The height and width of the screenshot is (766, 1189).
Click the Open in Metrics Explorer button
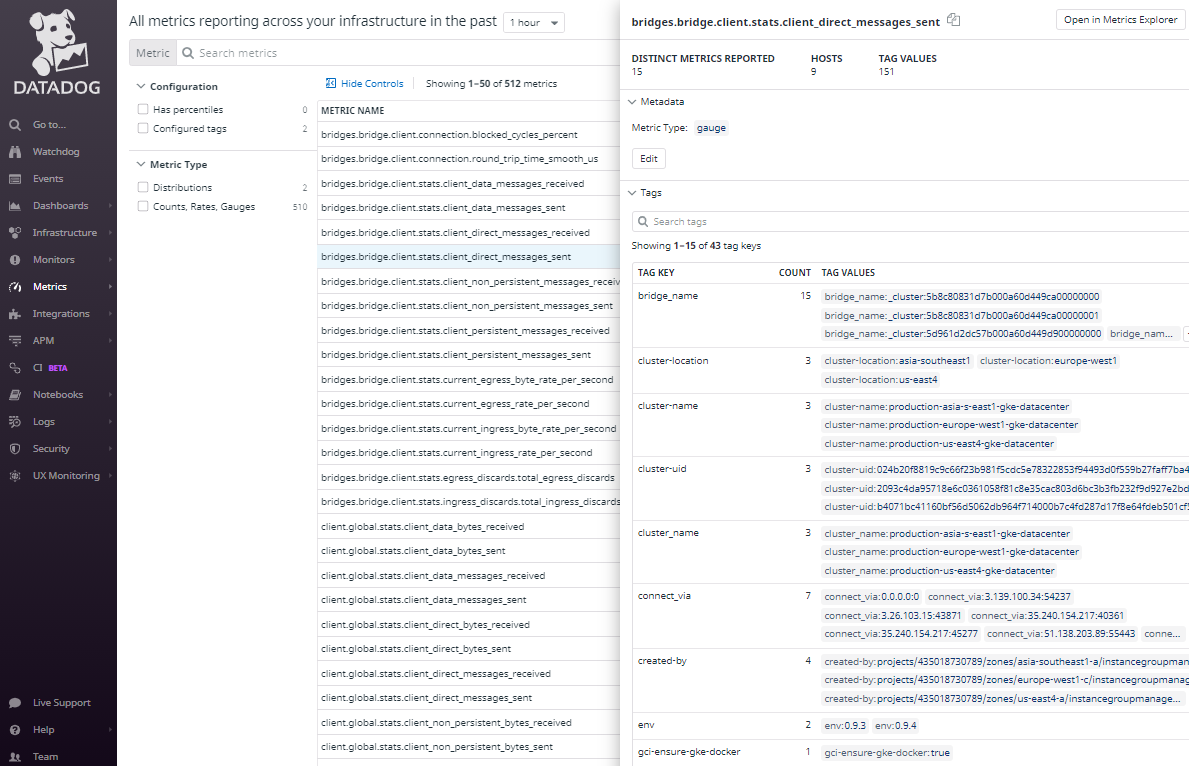pos(1120,20)
